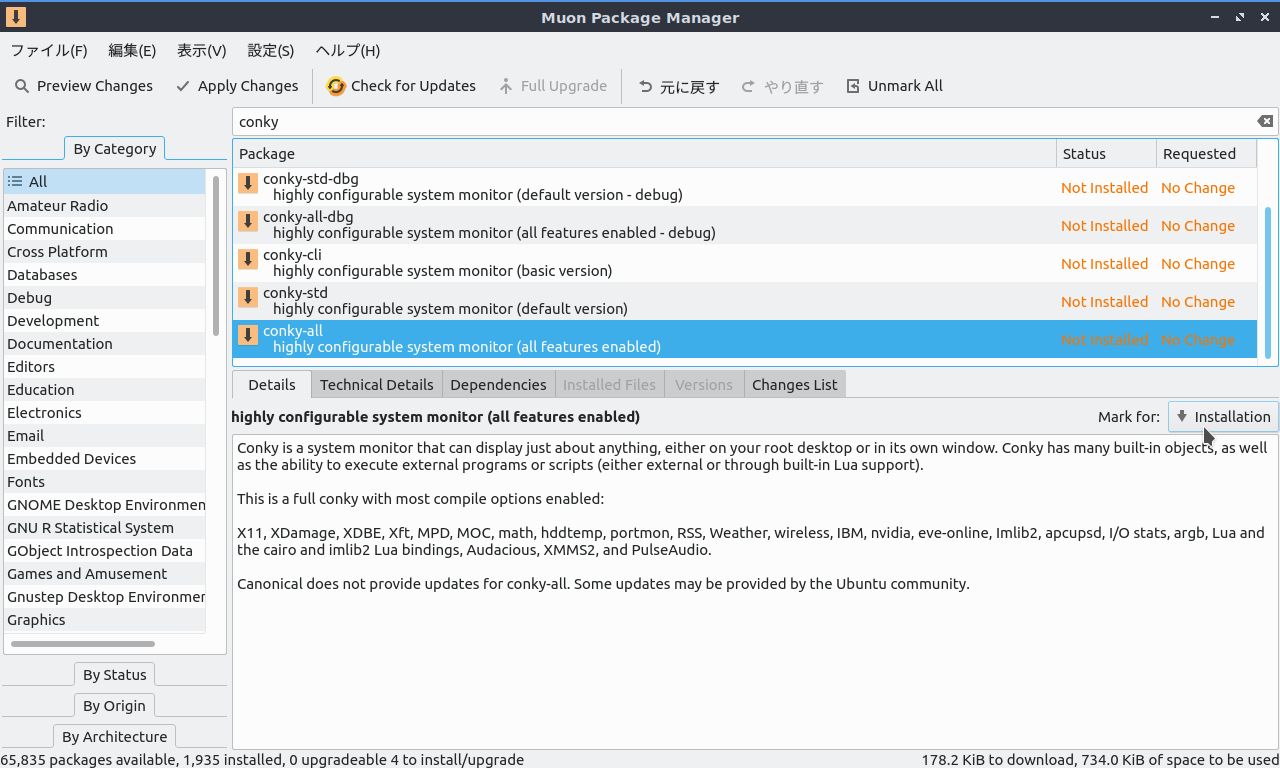Image resolution: width=1280 pixels, height=768 pixels.
Task: Select the All category
Action: pyautogui.click(x=105, y=181)
